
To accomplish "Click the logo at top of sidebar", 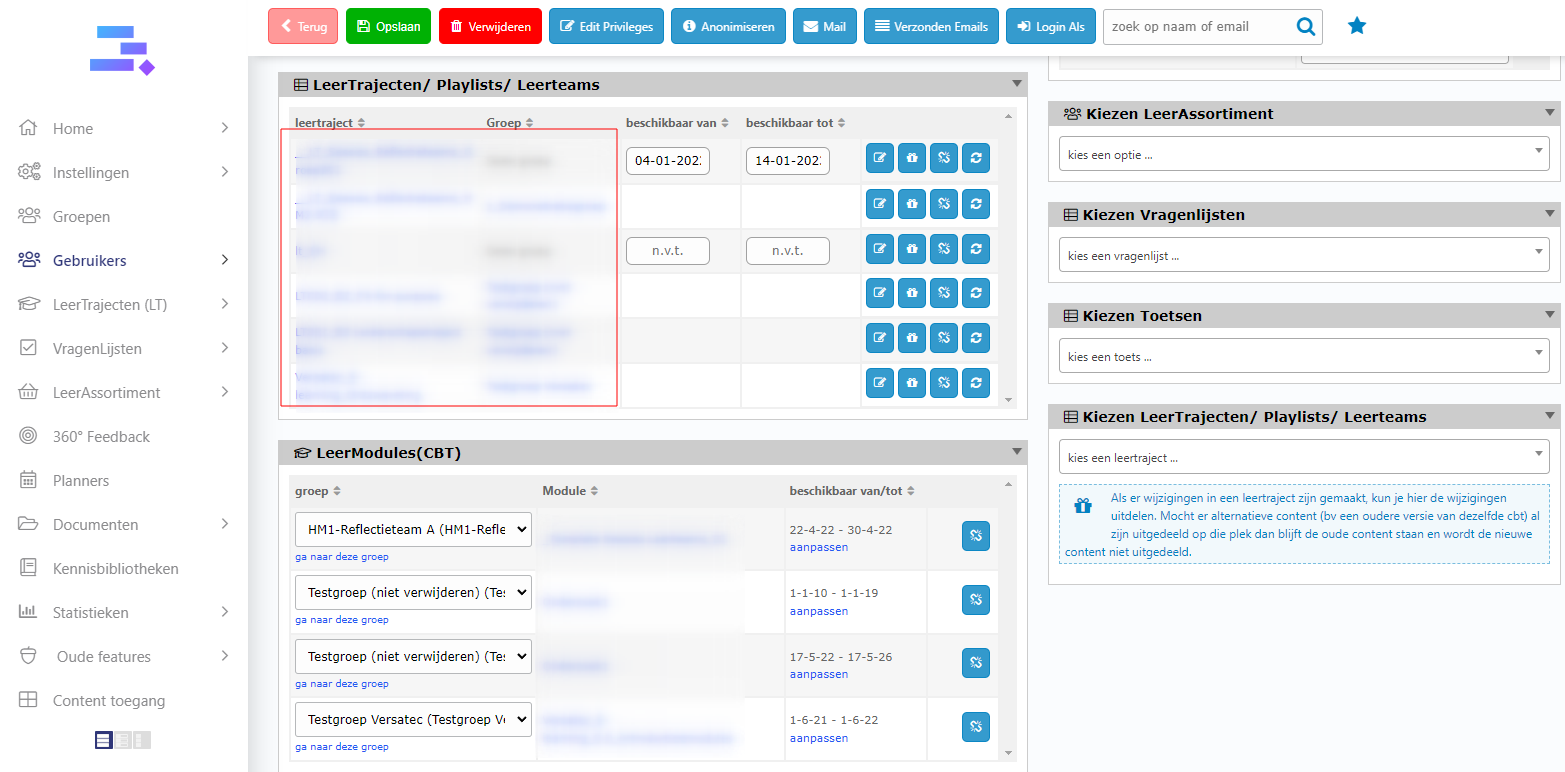I will (x=122, y=51).
